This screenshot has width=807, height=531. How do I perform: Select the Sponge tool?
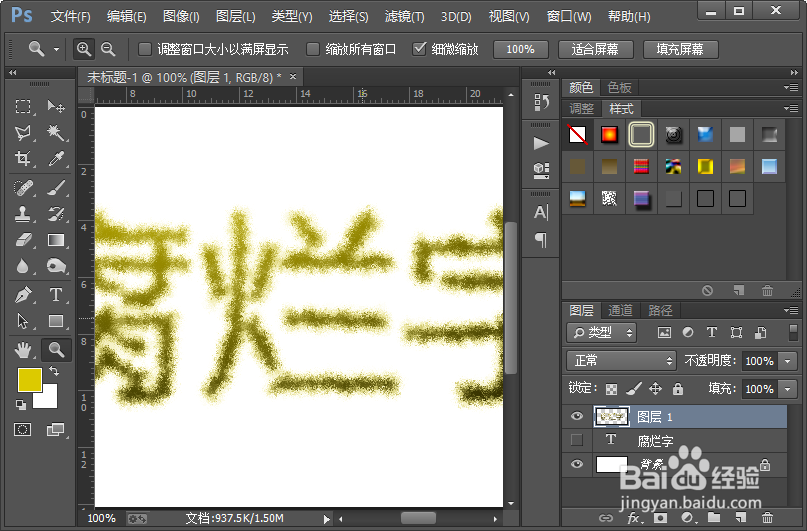[x=56, y=266]
